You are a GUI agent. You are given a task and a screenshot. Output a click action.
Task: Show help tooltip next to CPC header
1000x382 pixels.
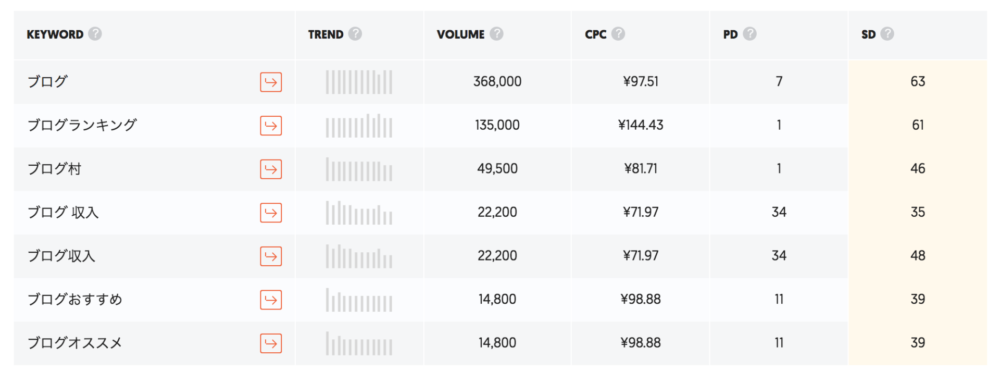(x=619, y=34)
